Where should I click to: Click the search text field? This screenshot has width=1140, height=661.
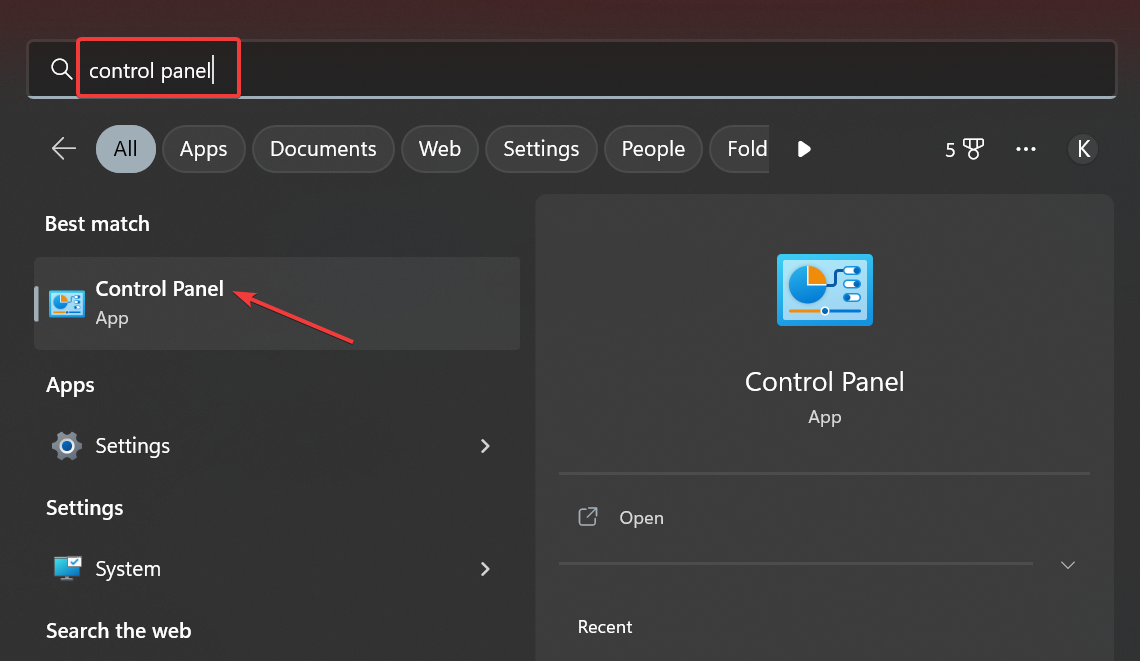[600, 70]
